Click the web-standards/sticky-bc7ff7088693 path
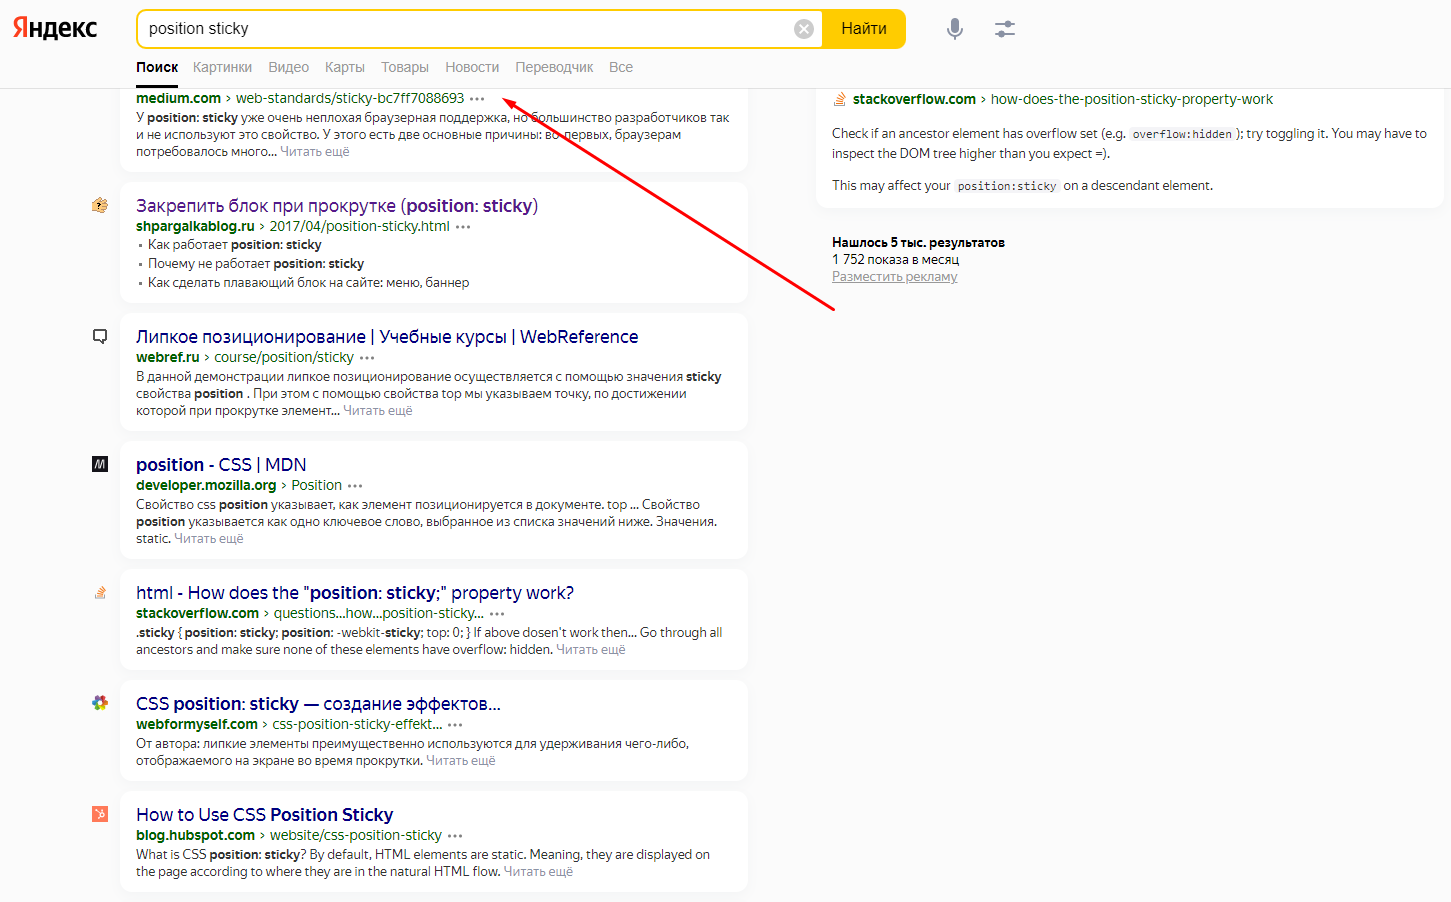 [350, 98]
